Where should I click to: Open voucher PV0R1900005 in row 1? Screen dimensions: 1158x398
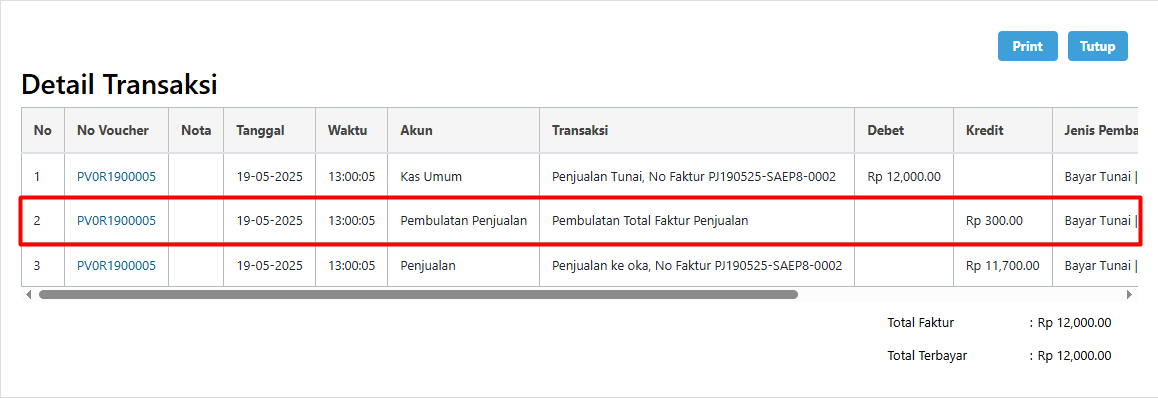click(x=116, y=176)
